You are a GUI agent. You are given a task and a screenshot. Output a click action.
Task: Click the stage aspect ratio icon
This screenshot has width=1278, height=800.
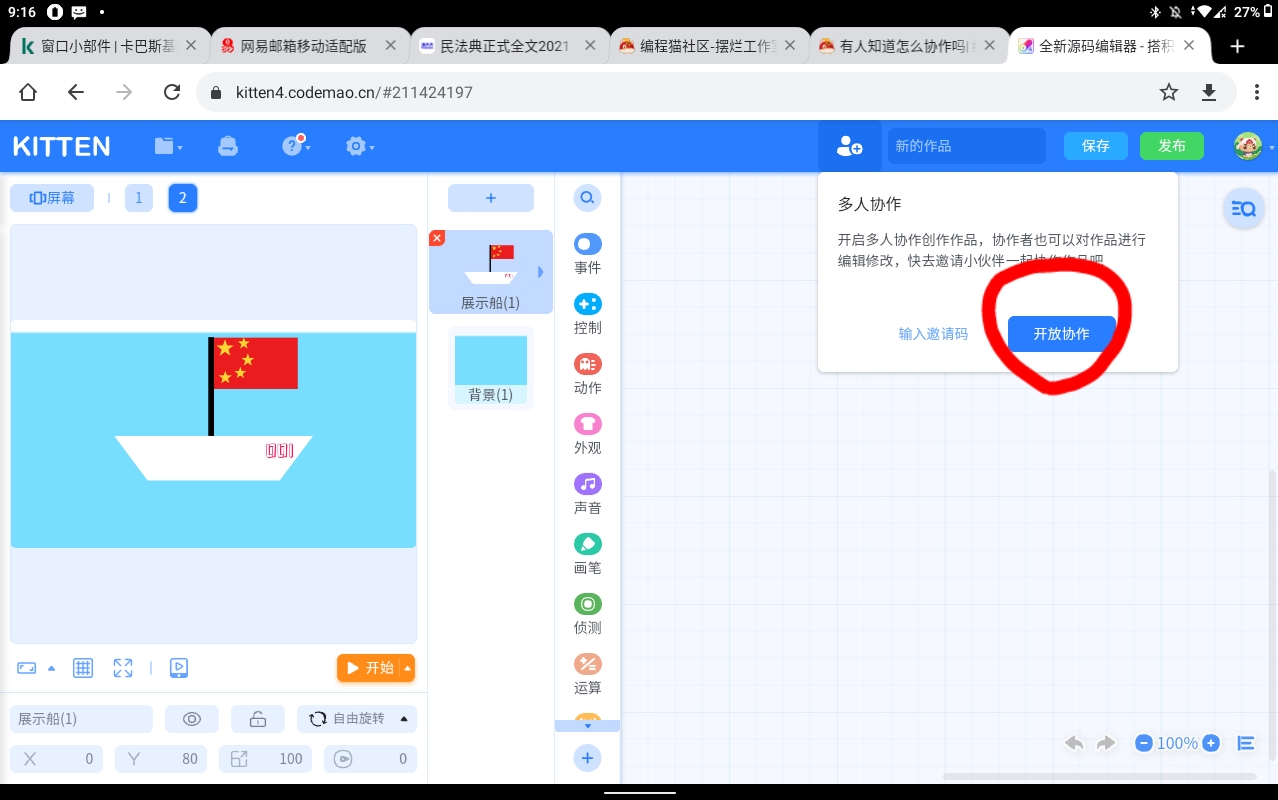pyautogui.click(x=27, y=668)
